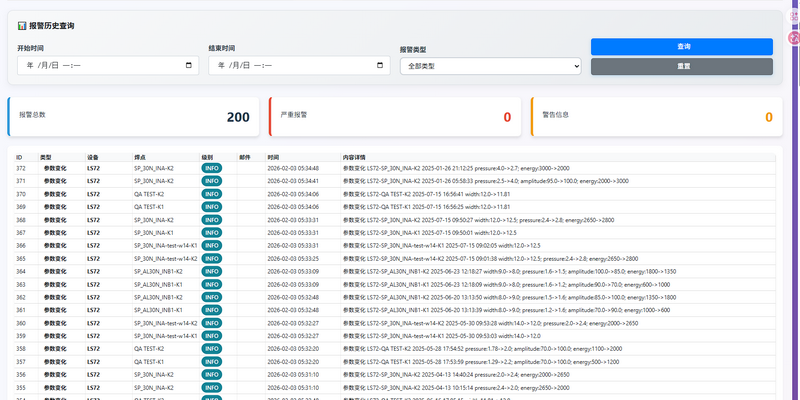Select SP_AL30N_INB1-K2 in row 364
The image size is (800, 400).
click(x=158, y=271)
